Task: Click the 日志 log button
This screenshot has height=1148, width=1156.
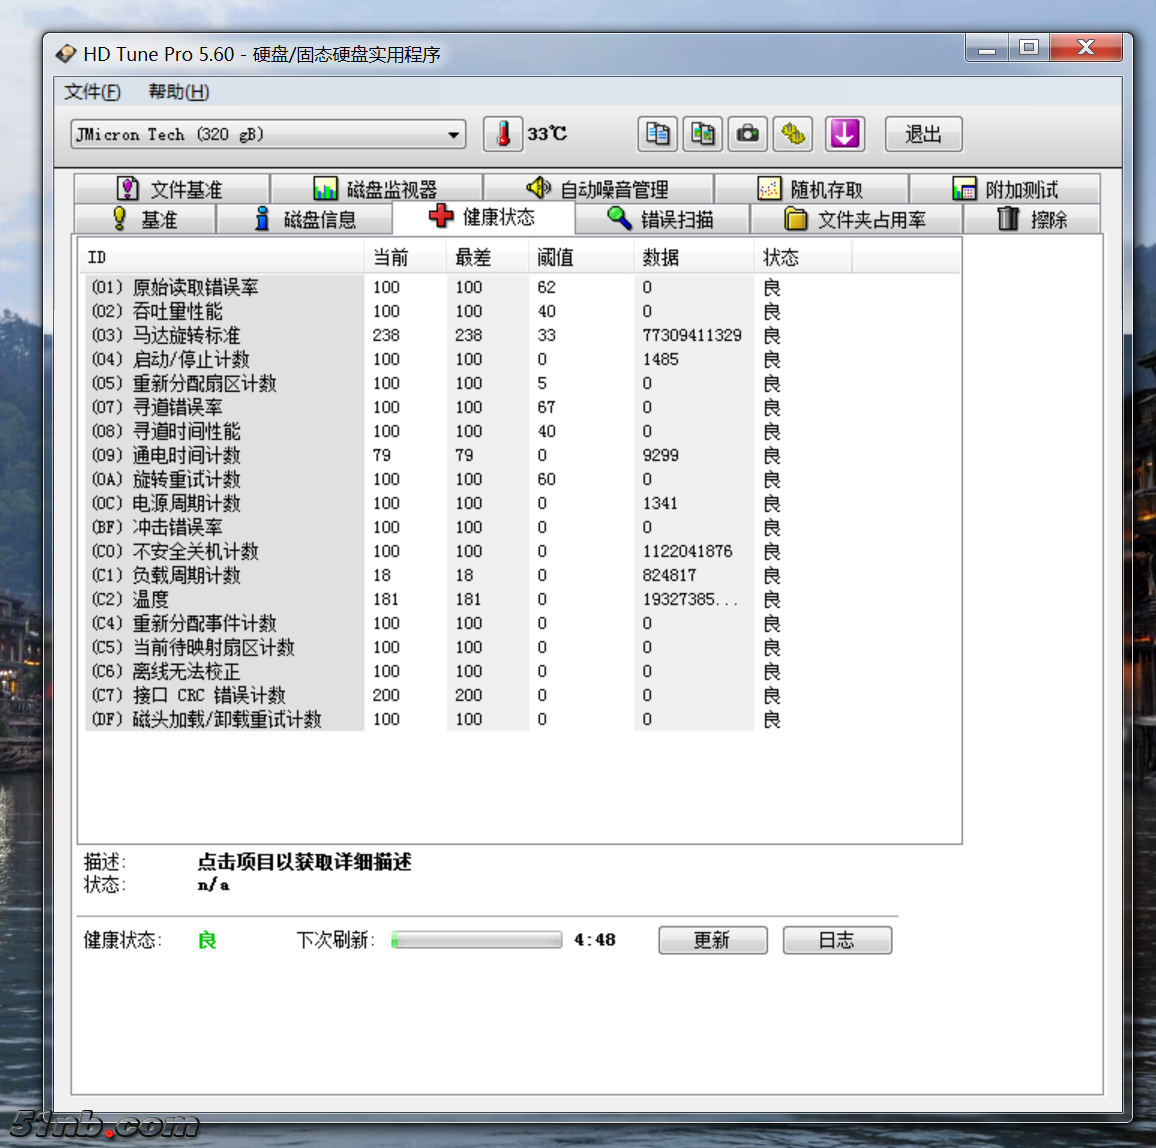Action: [837, 940]
